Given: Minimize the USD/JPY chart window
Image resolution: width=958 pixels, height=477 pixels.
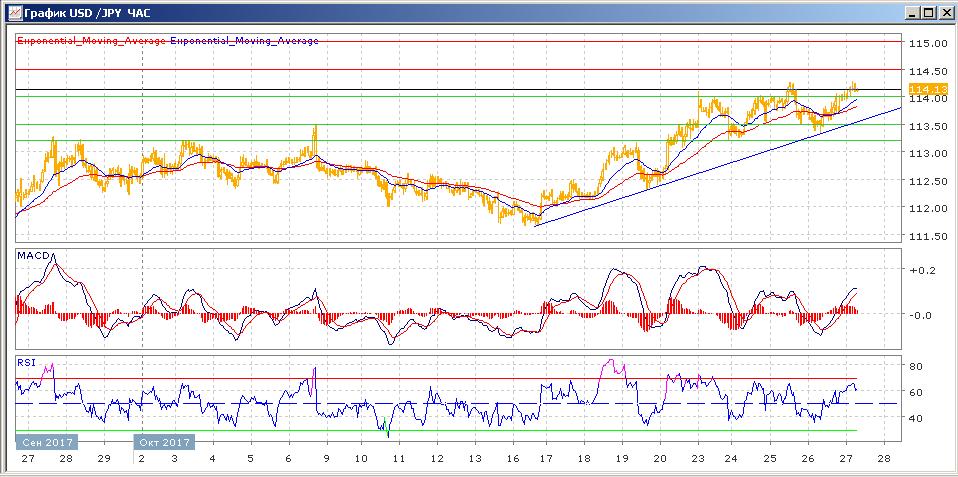Looking at the screenshot, I should (912, 12).
